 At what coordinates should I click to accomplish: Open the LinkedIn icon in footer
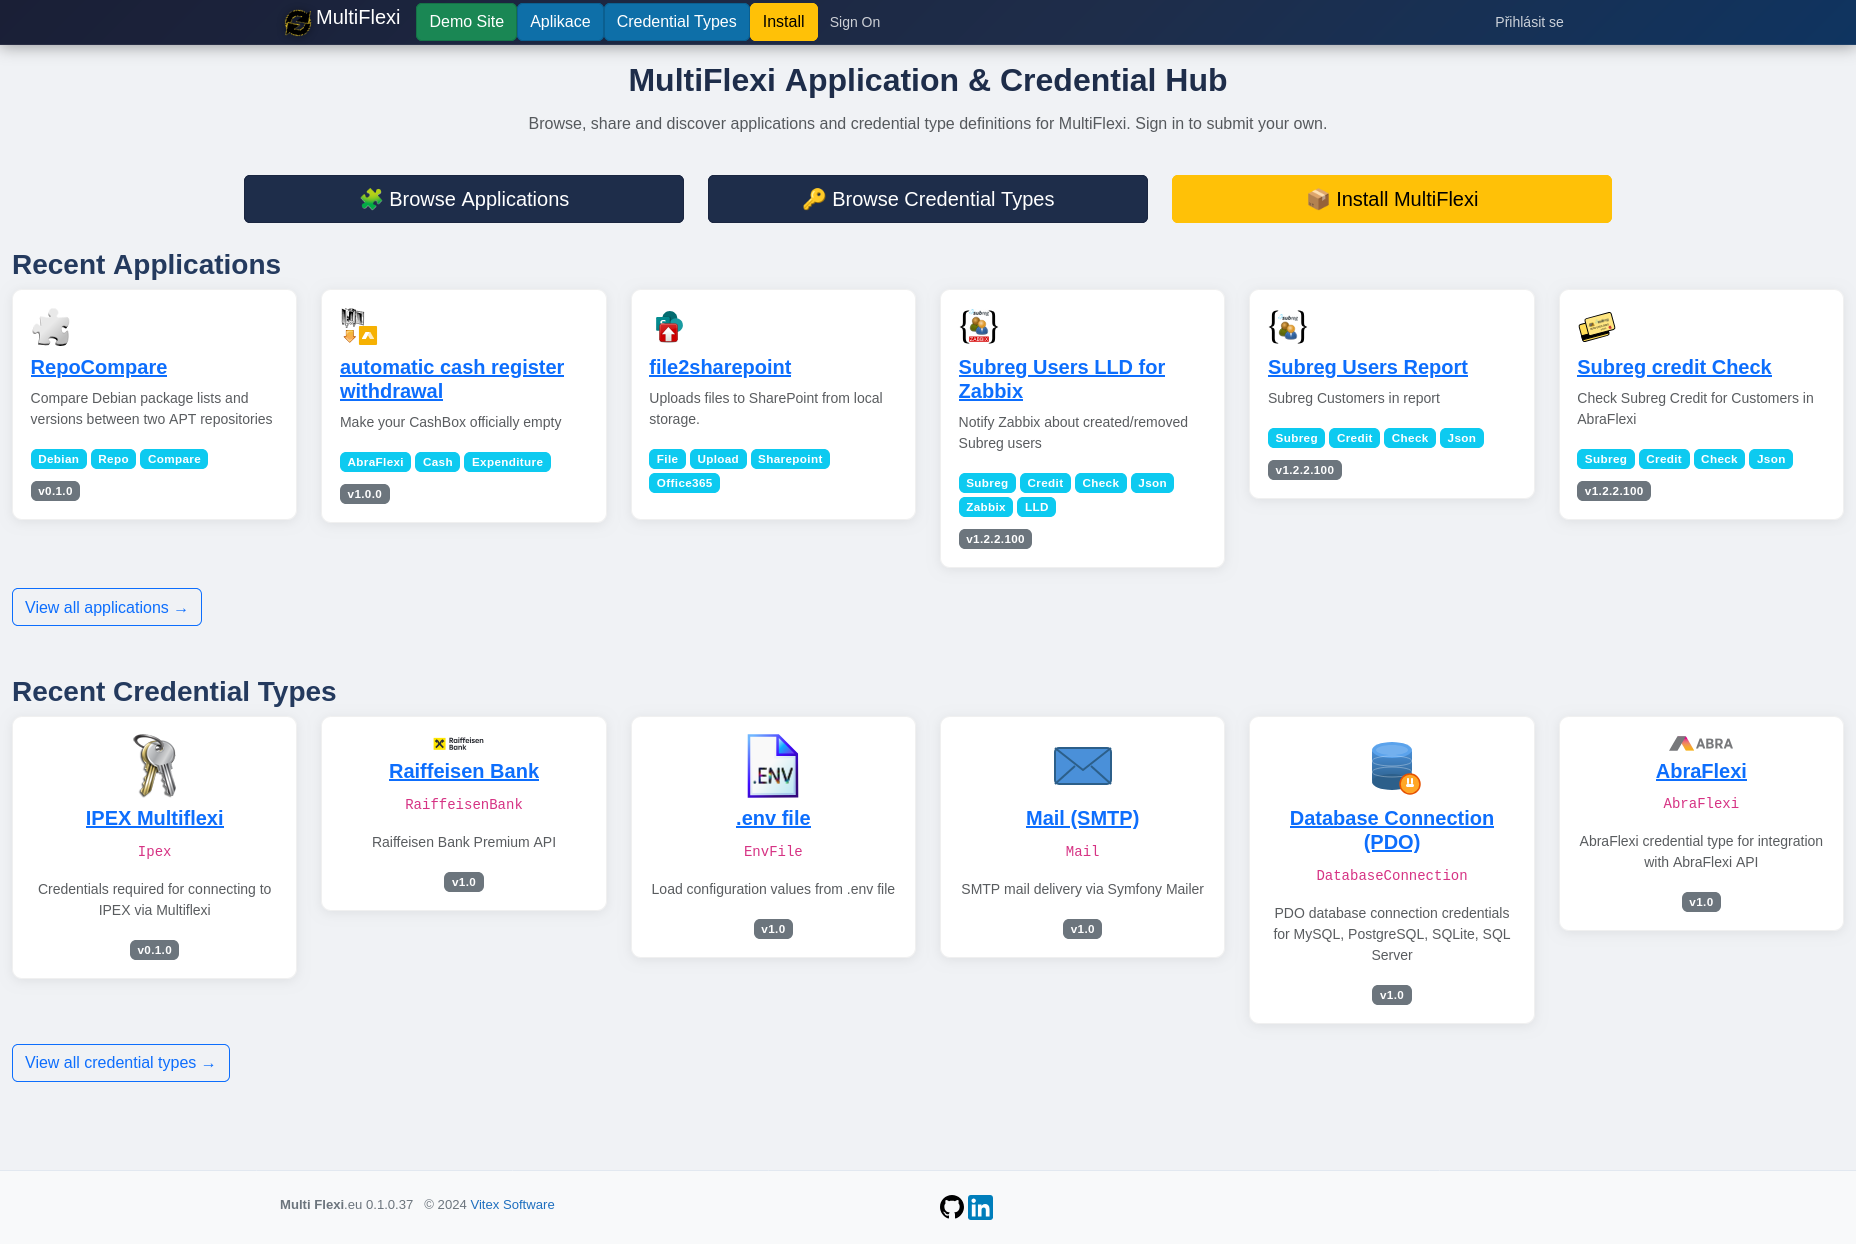point(981,1207)
